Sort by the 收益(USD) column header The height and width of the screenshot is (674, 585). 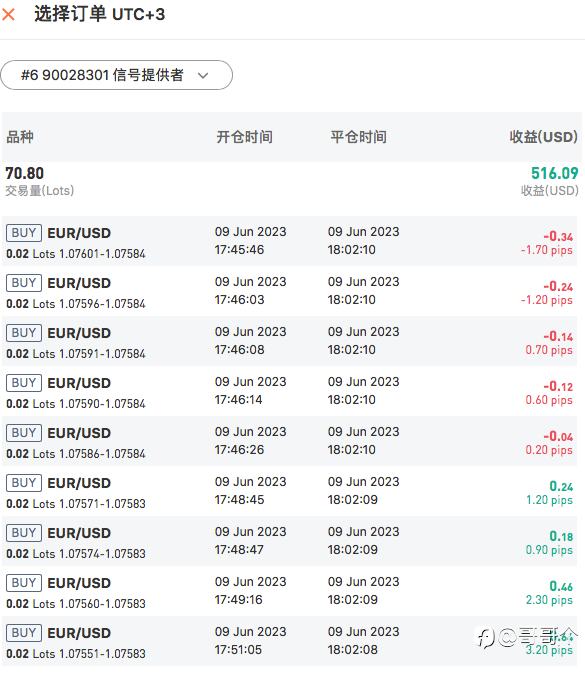(543, 137)
